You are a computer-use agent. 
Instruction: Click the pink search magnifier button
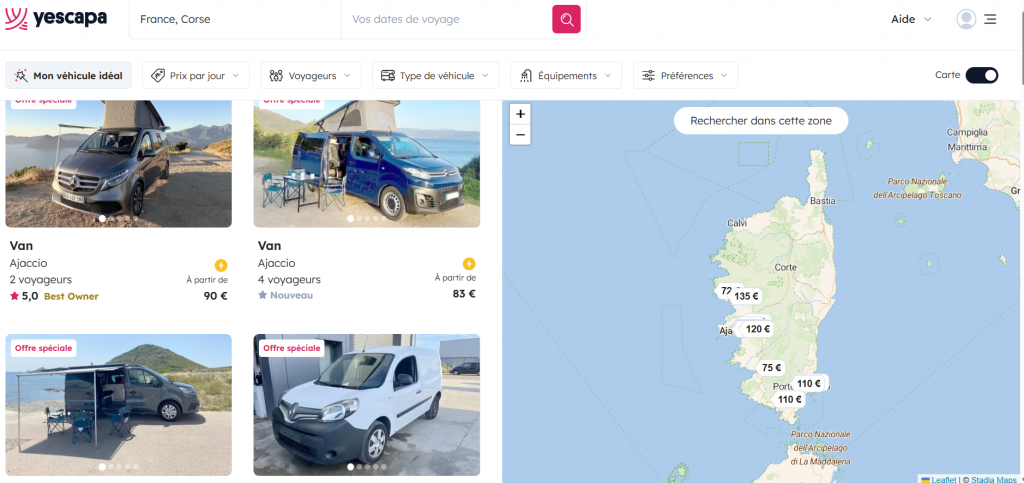click(566, 19)
